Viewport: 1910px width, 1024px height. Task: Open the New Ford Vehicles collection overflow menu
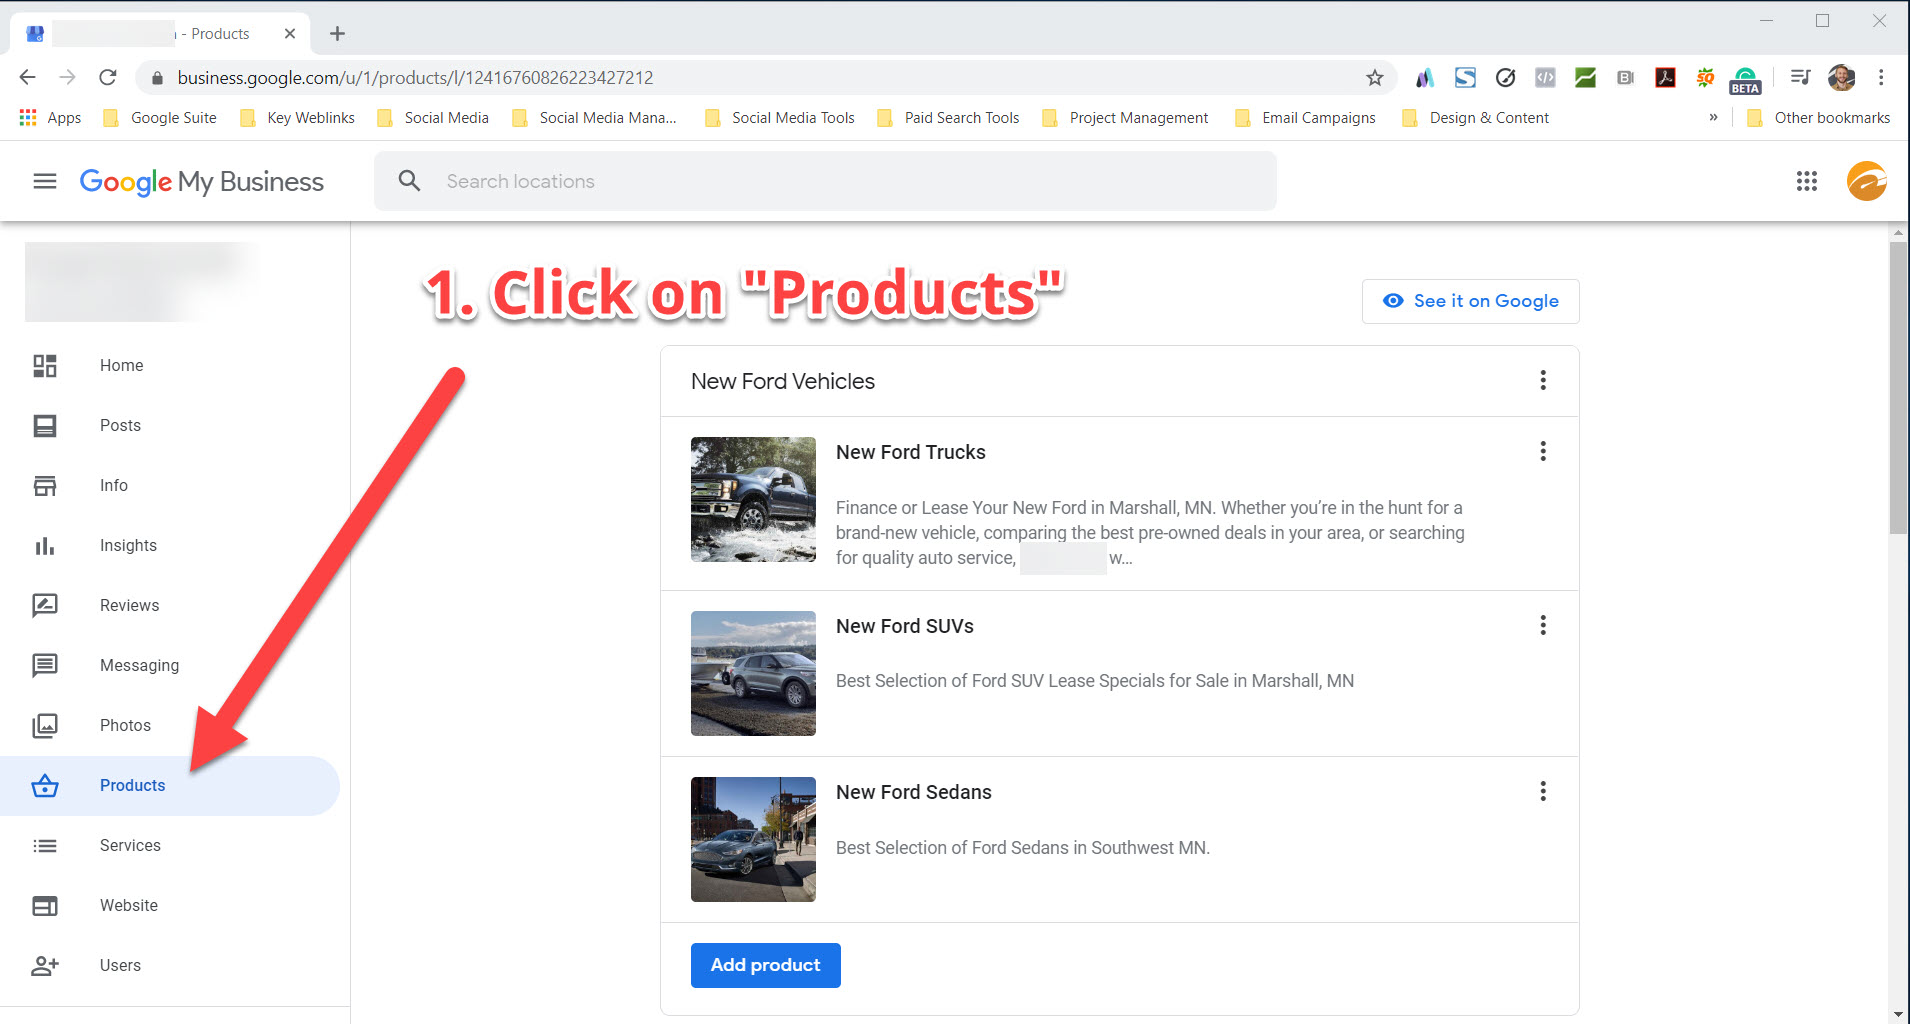(1543, 381)
